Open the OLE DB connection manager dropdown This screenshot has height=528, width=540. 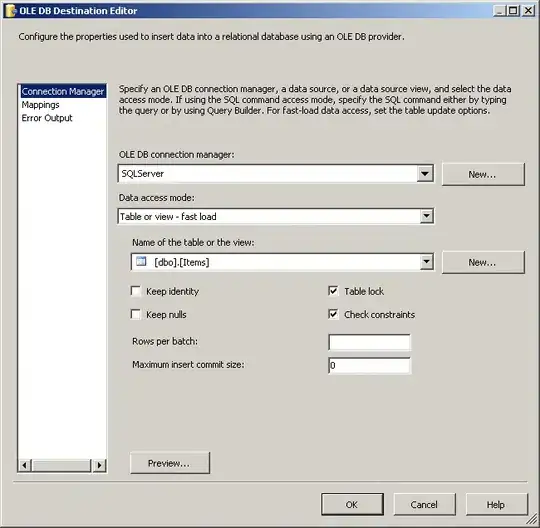click(425, 174)
